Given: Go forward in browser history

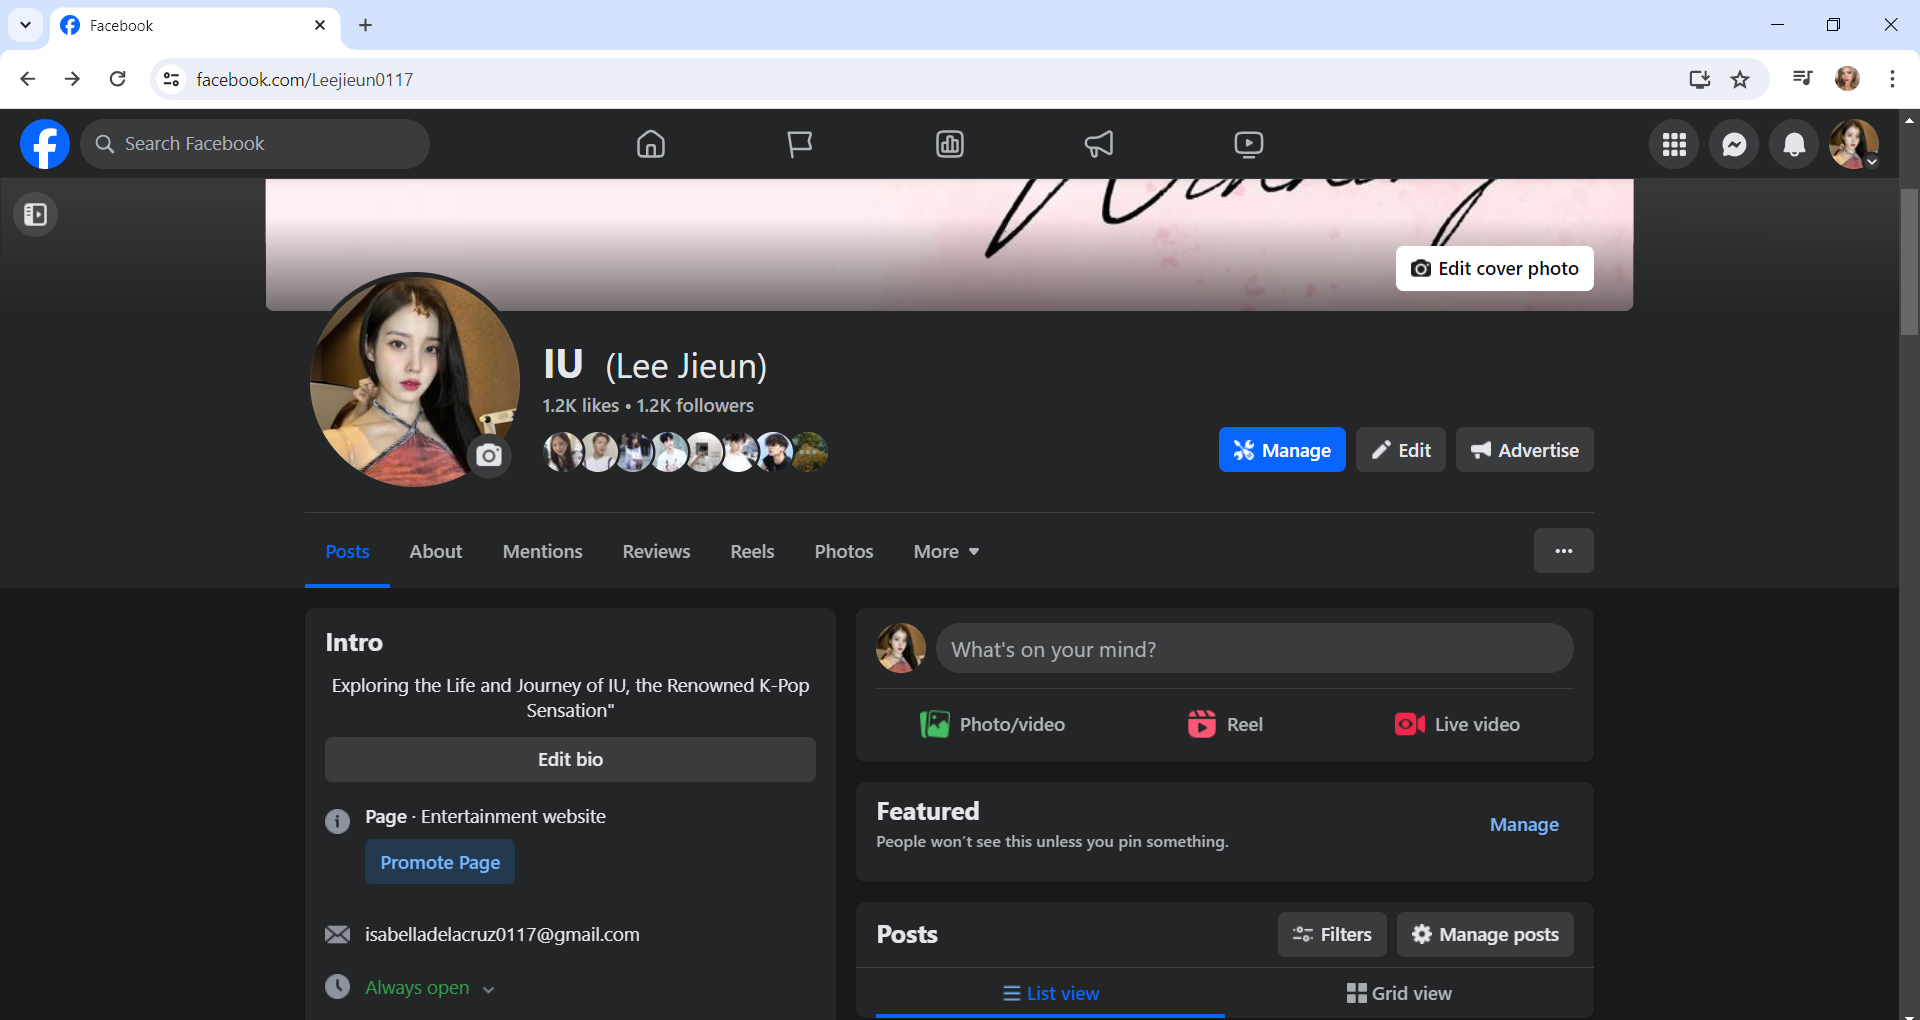Looking at the screenshot, I should (x=73, y=79).
